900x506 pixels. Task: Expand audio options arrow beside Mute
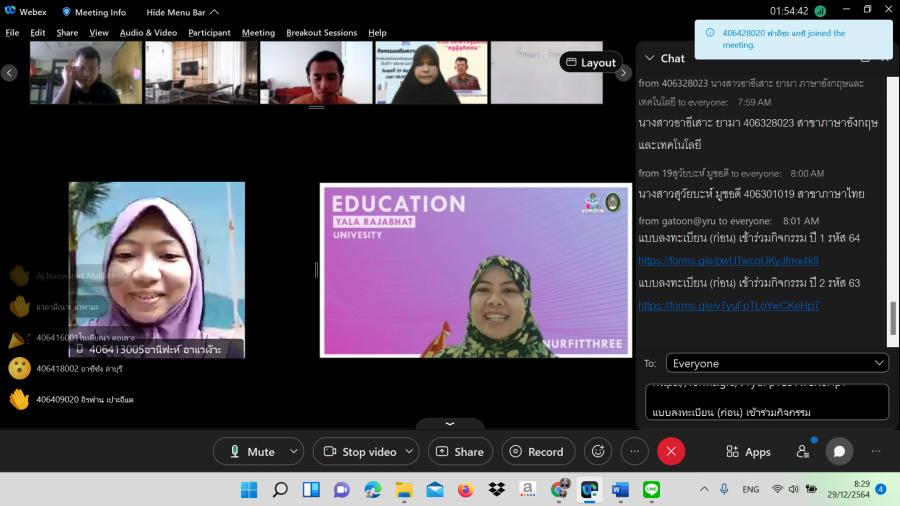click(x=293, y=451)
